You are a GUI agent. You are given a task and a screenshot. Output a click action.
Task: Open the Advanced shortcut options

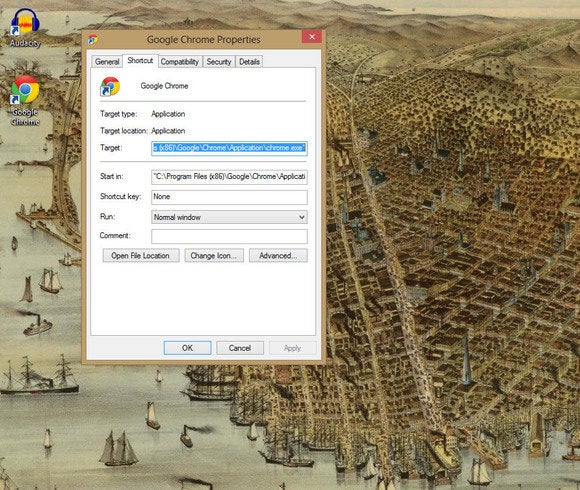pos(278,256)
